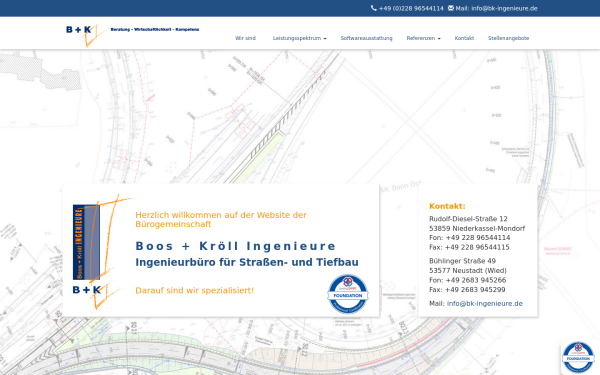Image resolution: width=600 pixels, height=375 pixels.
Task: Click 'Ingenieurbüro für Straßen- und Tiefbau' heading
Action: [x=247, y=262]
